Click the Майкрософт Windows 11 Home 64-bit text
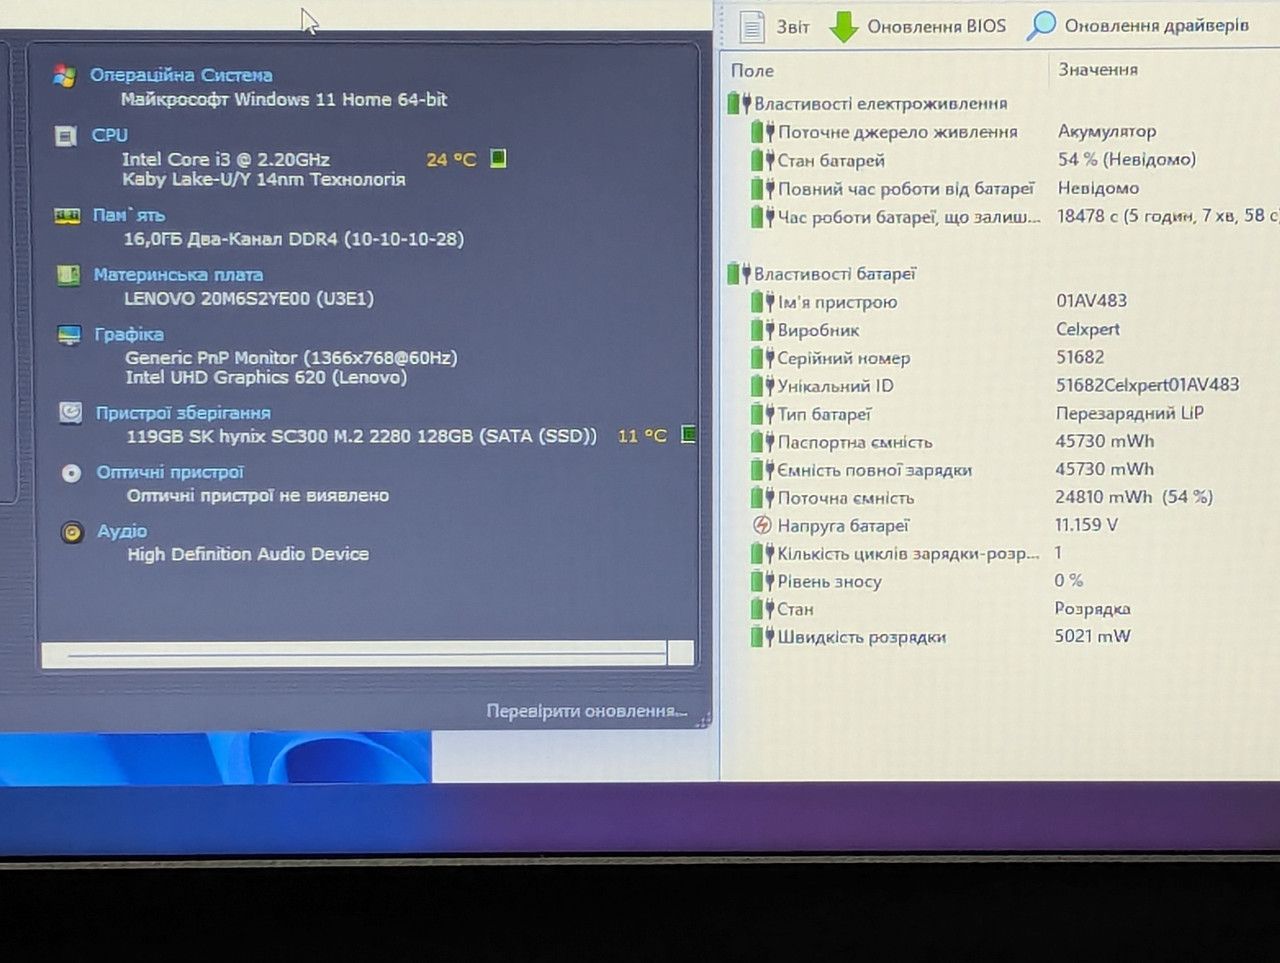Viewport: 1280px width, 963px height. pos(284,99)
